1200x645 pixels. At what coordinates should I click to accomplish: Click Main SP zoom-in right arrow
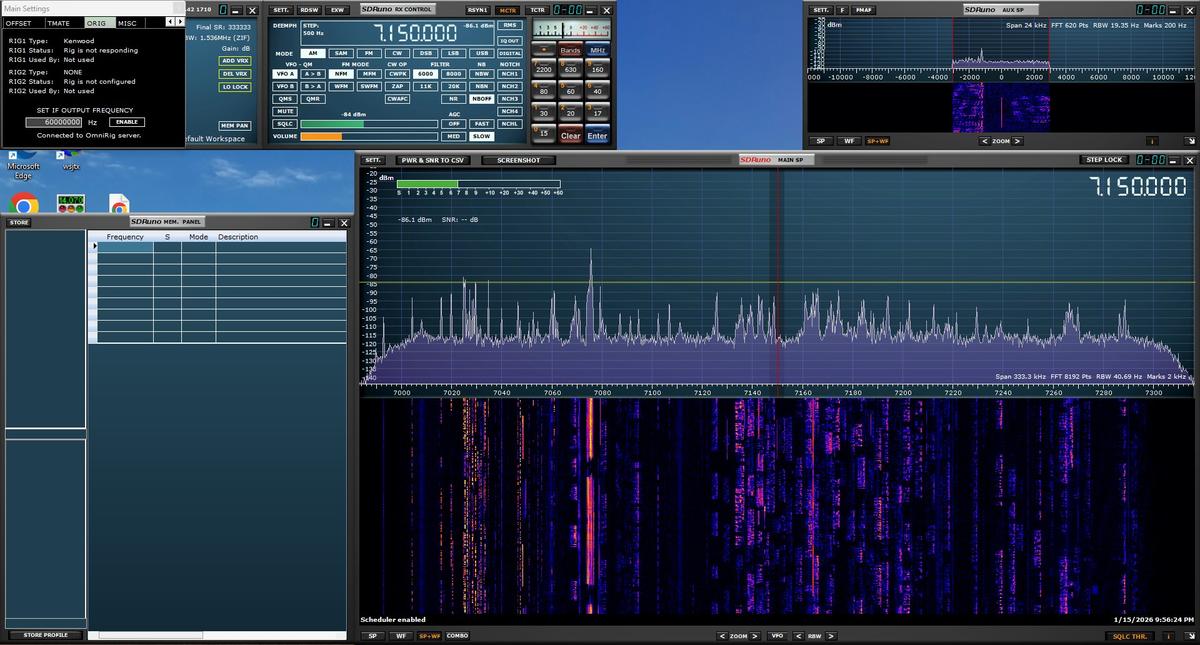pyautogui.click(x=757, y=636)
